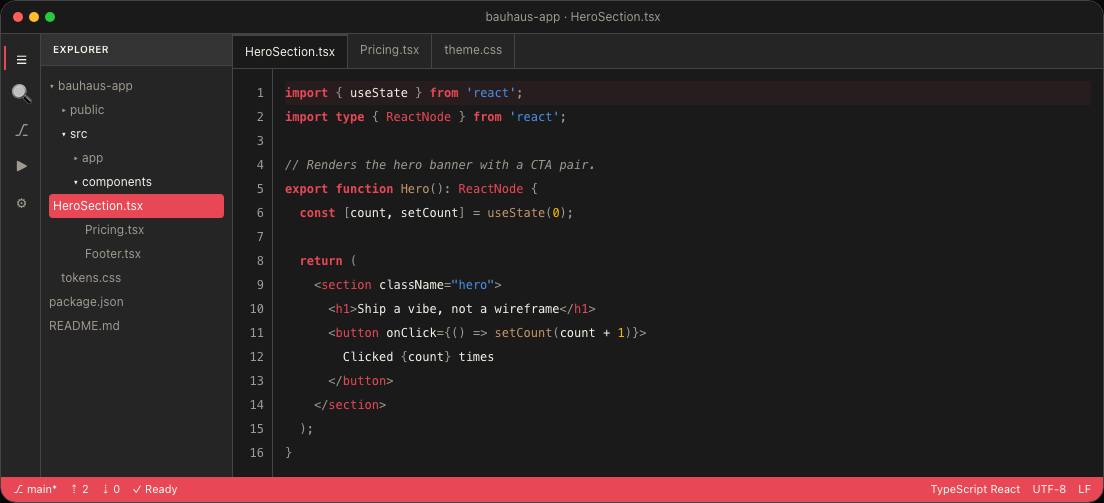Switch to the theme.css tab
The height and width of the screenshot is (503, 1104).
pyautogui.click(x=473, y=51)
